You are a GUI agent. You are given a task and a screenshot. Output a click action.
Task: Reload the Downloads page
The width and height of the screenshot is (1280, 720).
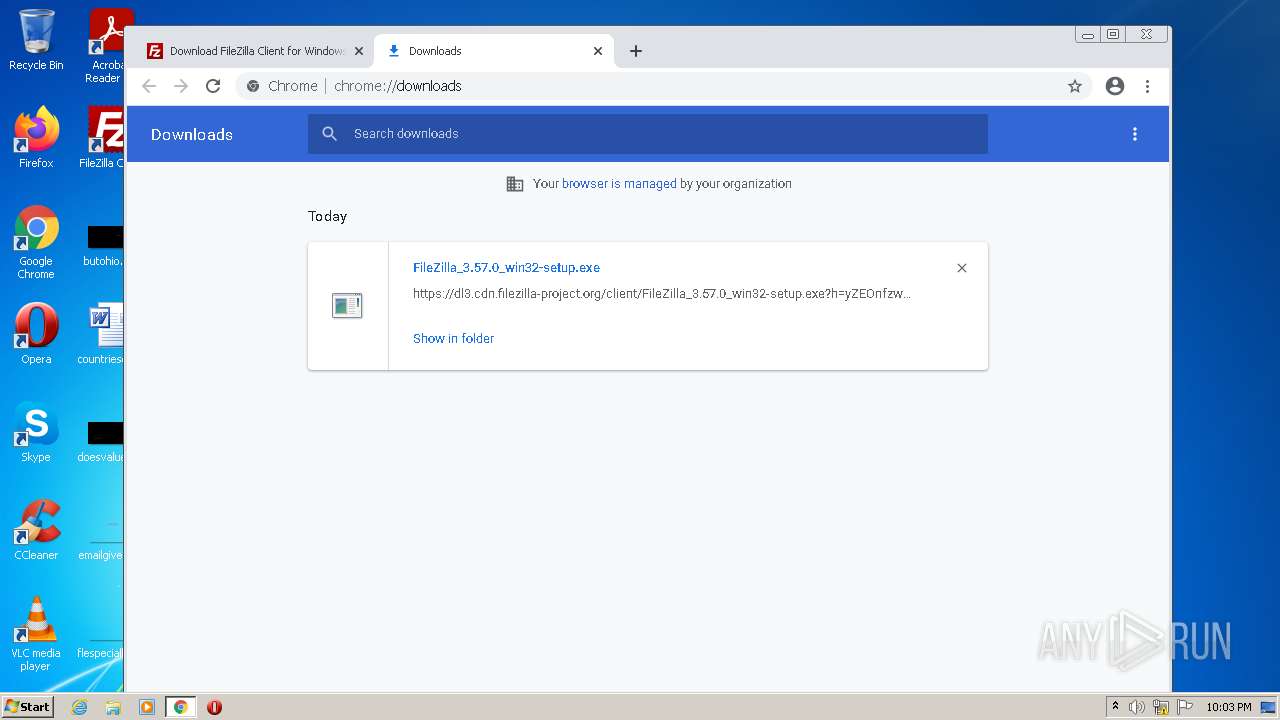[213, 86]
